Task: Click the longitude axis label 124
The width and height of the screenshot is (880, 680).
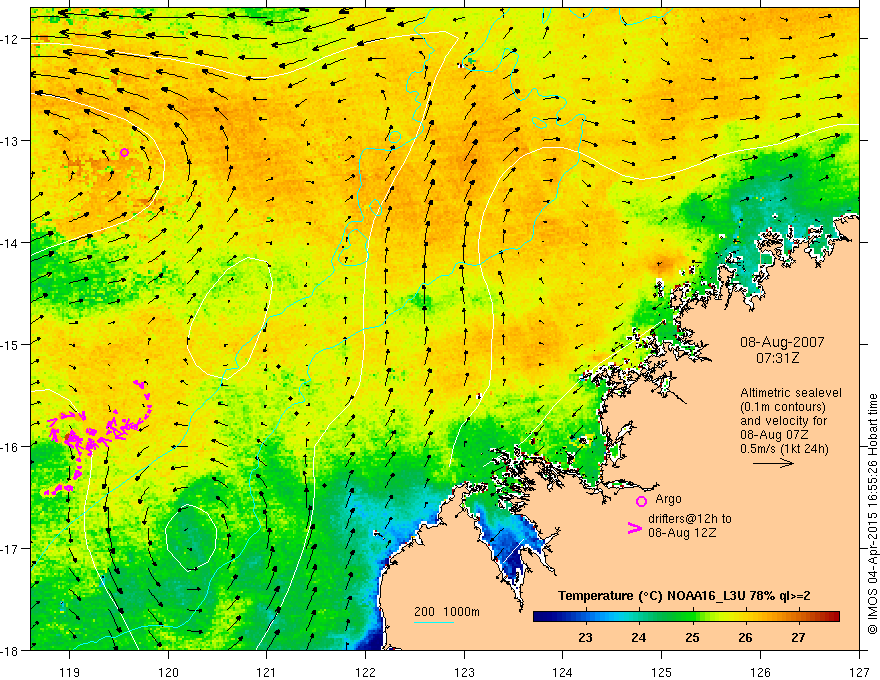Action: click(x=562, y=672)
